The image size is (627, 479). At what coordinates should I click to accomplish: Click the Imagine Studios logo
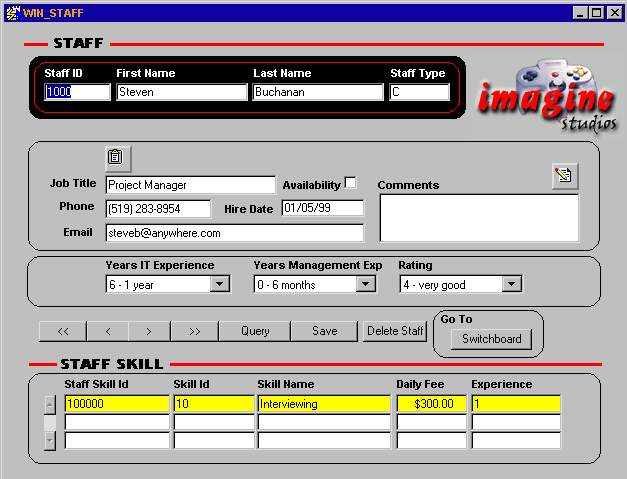point(545,98)
